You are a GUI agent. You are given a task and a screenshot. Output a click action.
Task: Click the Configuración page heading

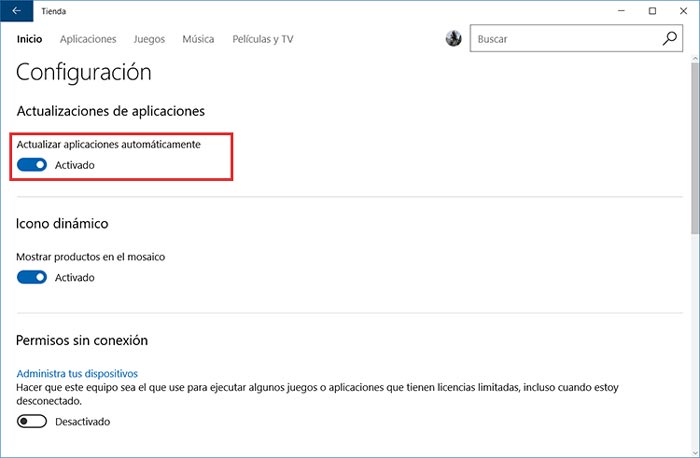pos(84,73)
